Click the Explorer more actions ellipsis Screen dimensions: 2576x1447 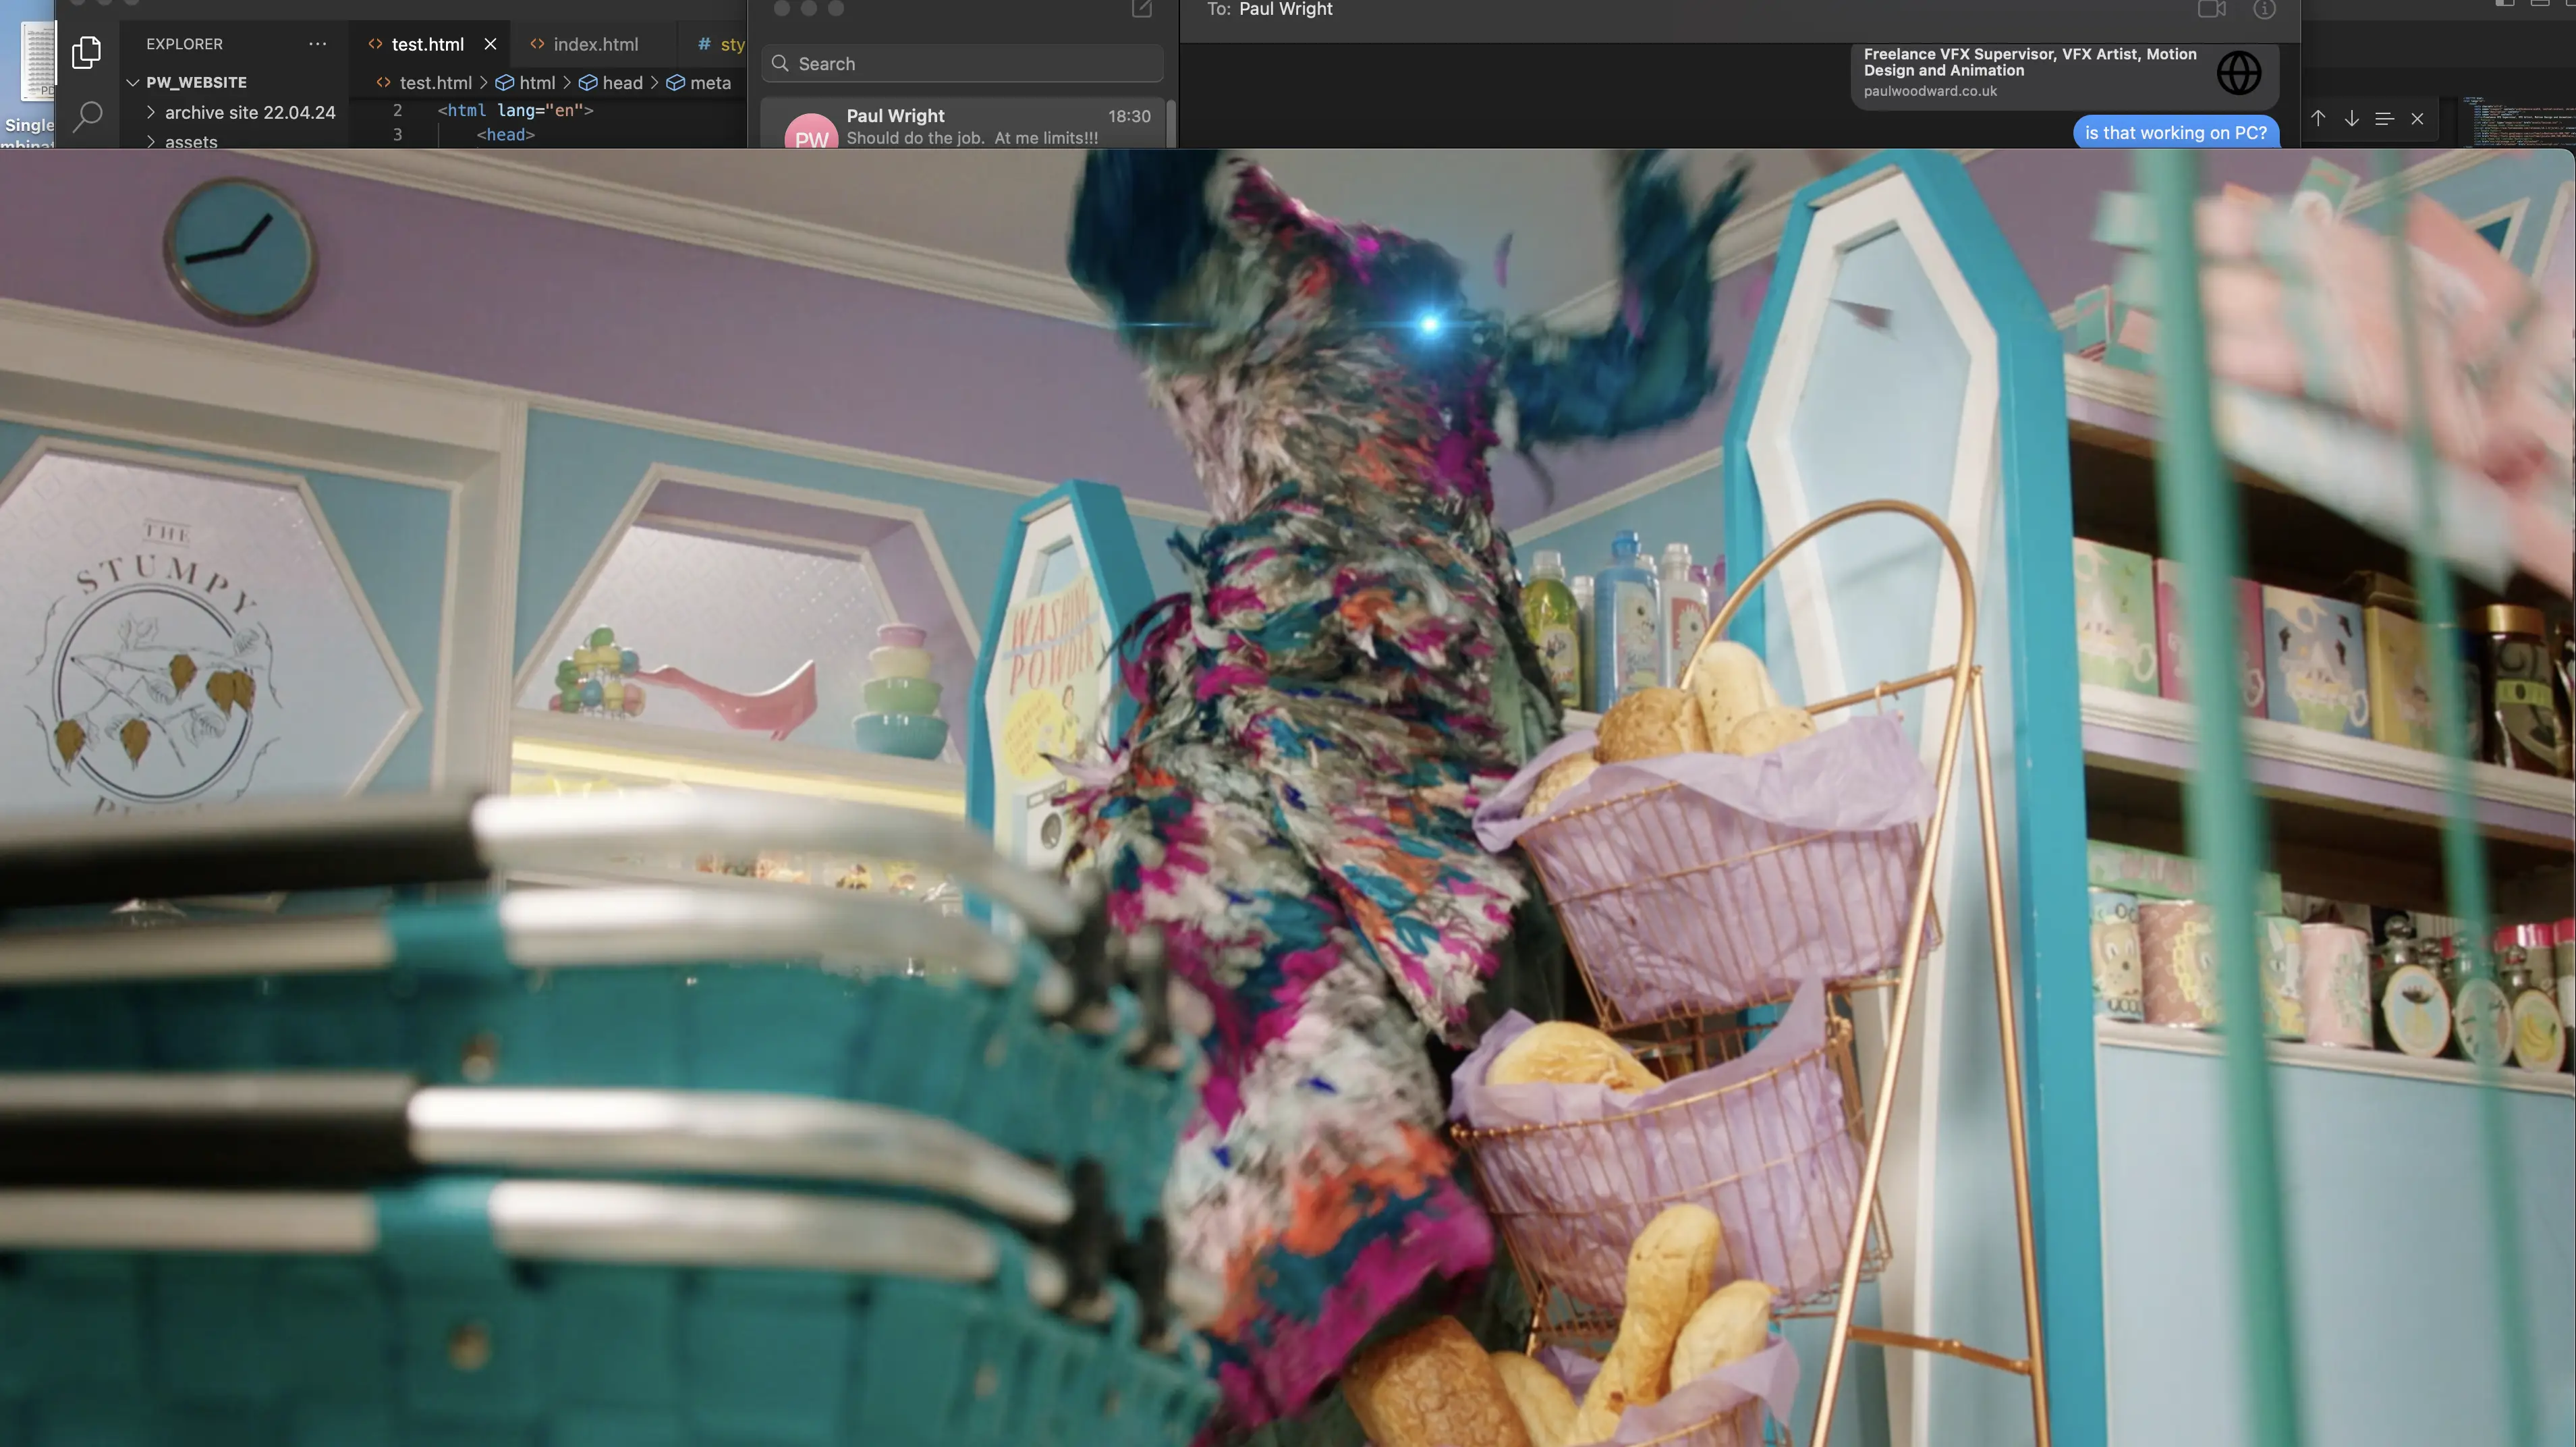tap(317, 44)
